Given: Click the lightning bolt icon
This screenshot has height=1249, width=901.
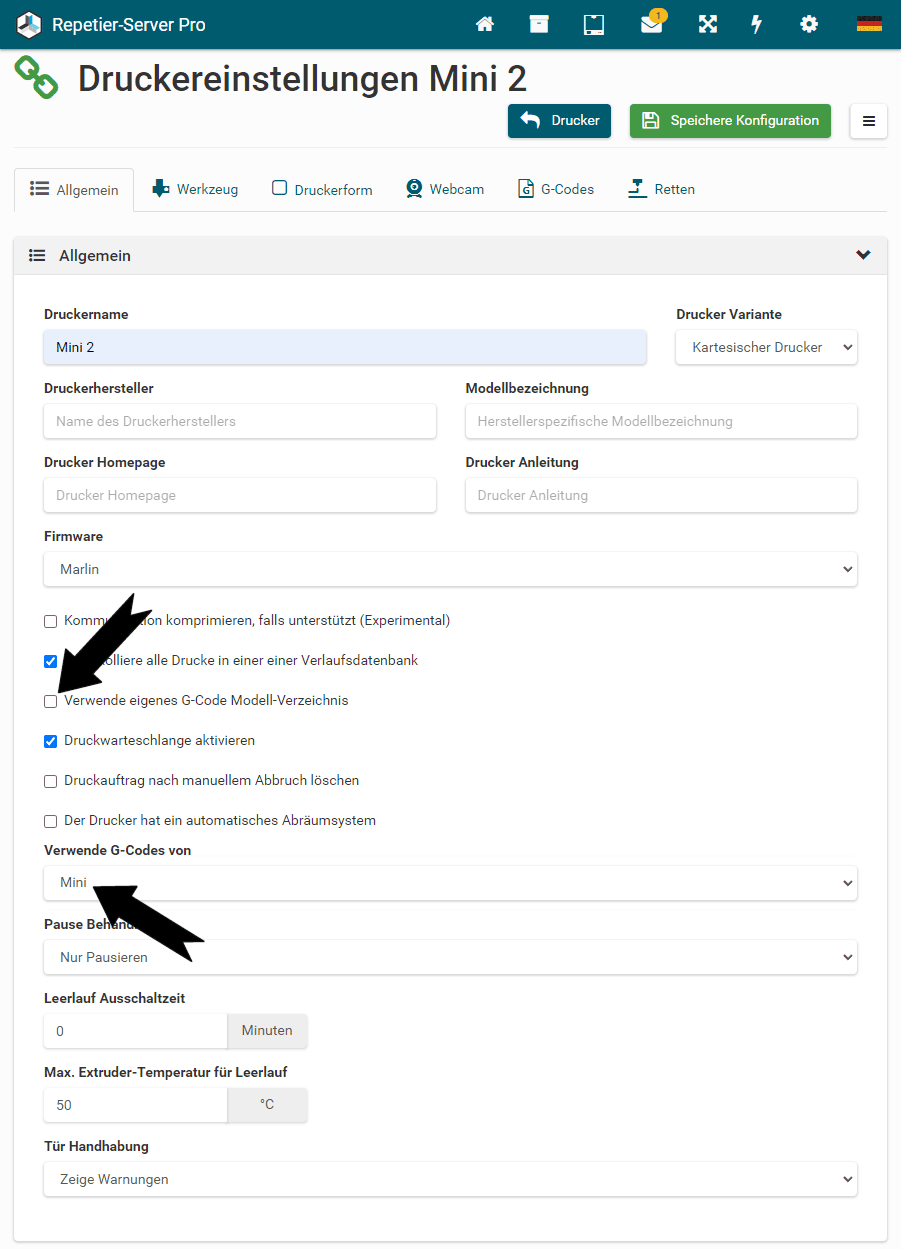Looking at the screenshot, I should (x=757, y=24).
